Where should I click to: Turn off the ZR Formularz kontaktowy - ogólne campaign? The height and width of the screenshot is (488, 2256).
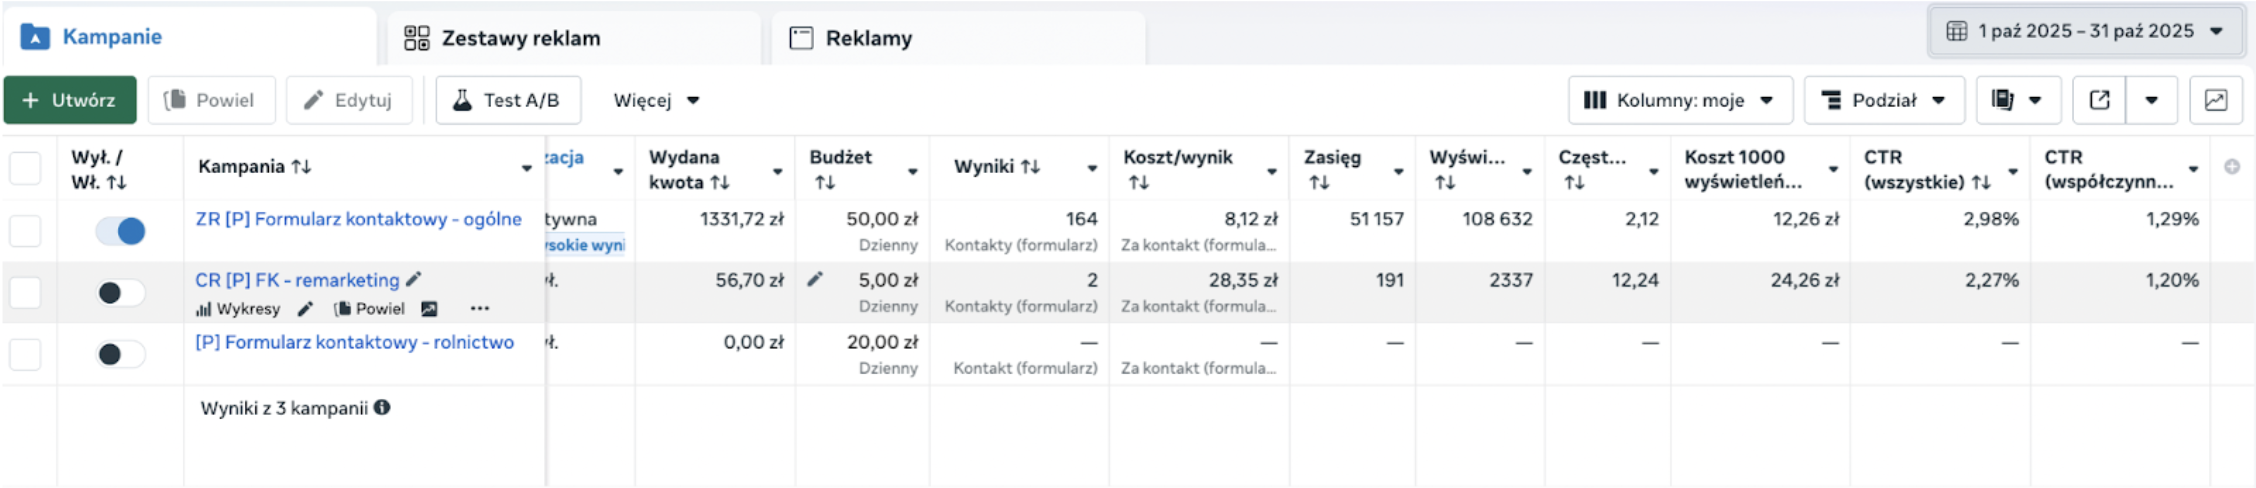[x=121, y=231]
